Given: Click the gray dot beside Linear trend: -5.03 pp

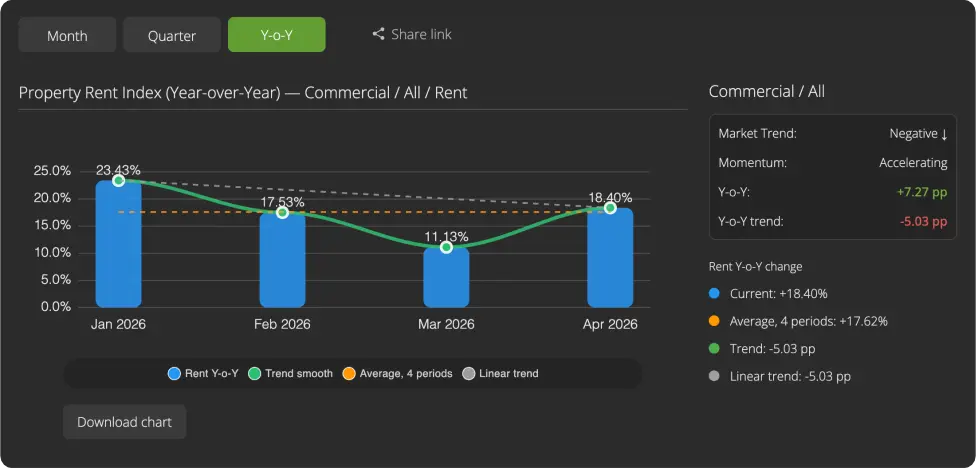Looking at the screenshot, I should pyautogui.click(x=715, y=376).
